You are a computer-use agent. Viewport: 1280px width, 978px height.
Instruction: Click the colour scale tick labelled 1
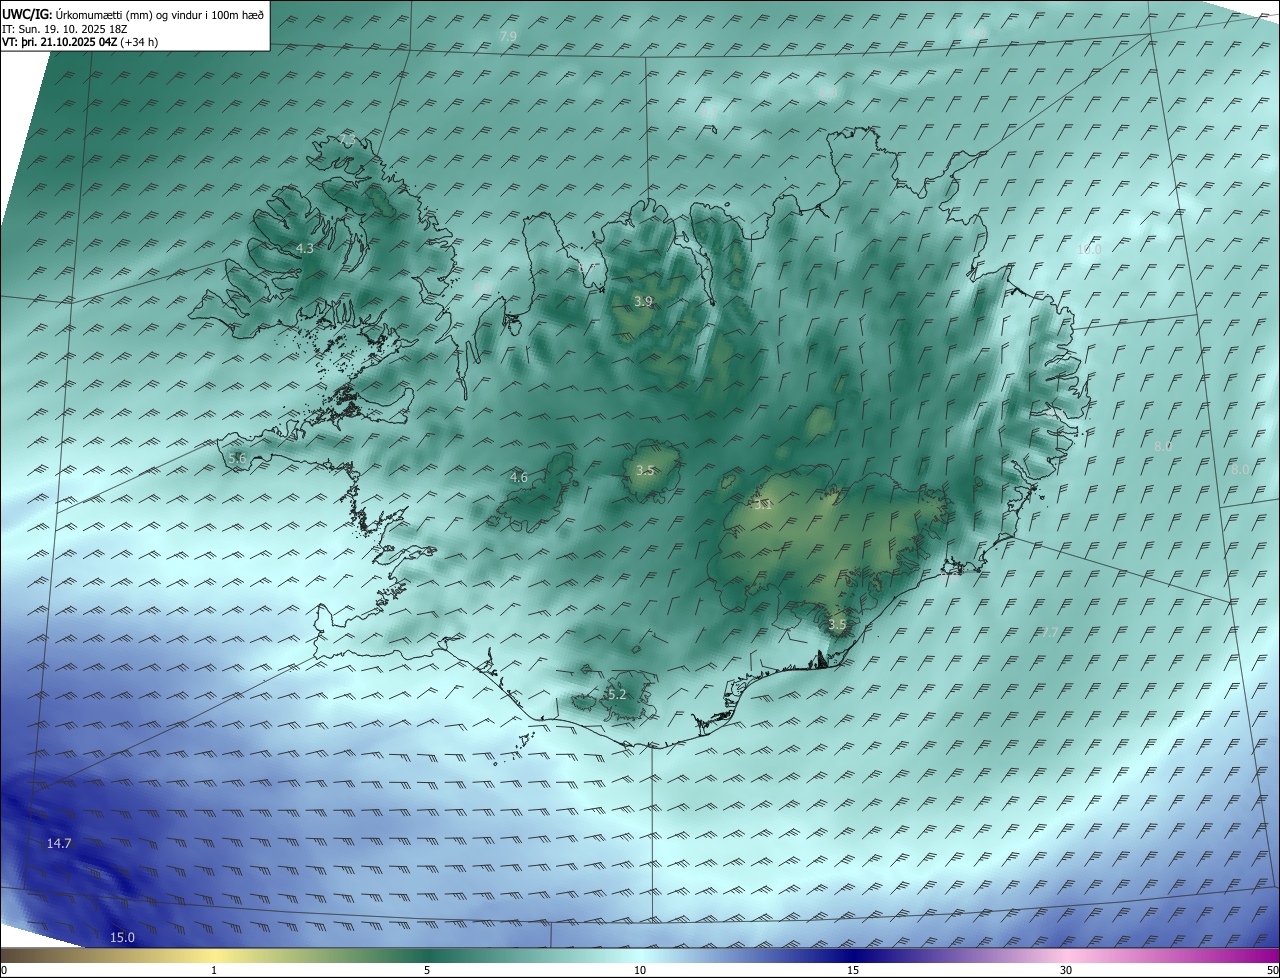214,970
